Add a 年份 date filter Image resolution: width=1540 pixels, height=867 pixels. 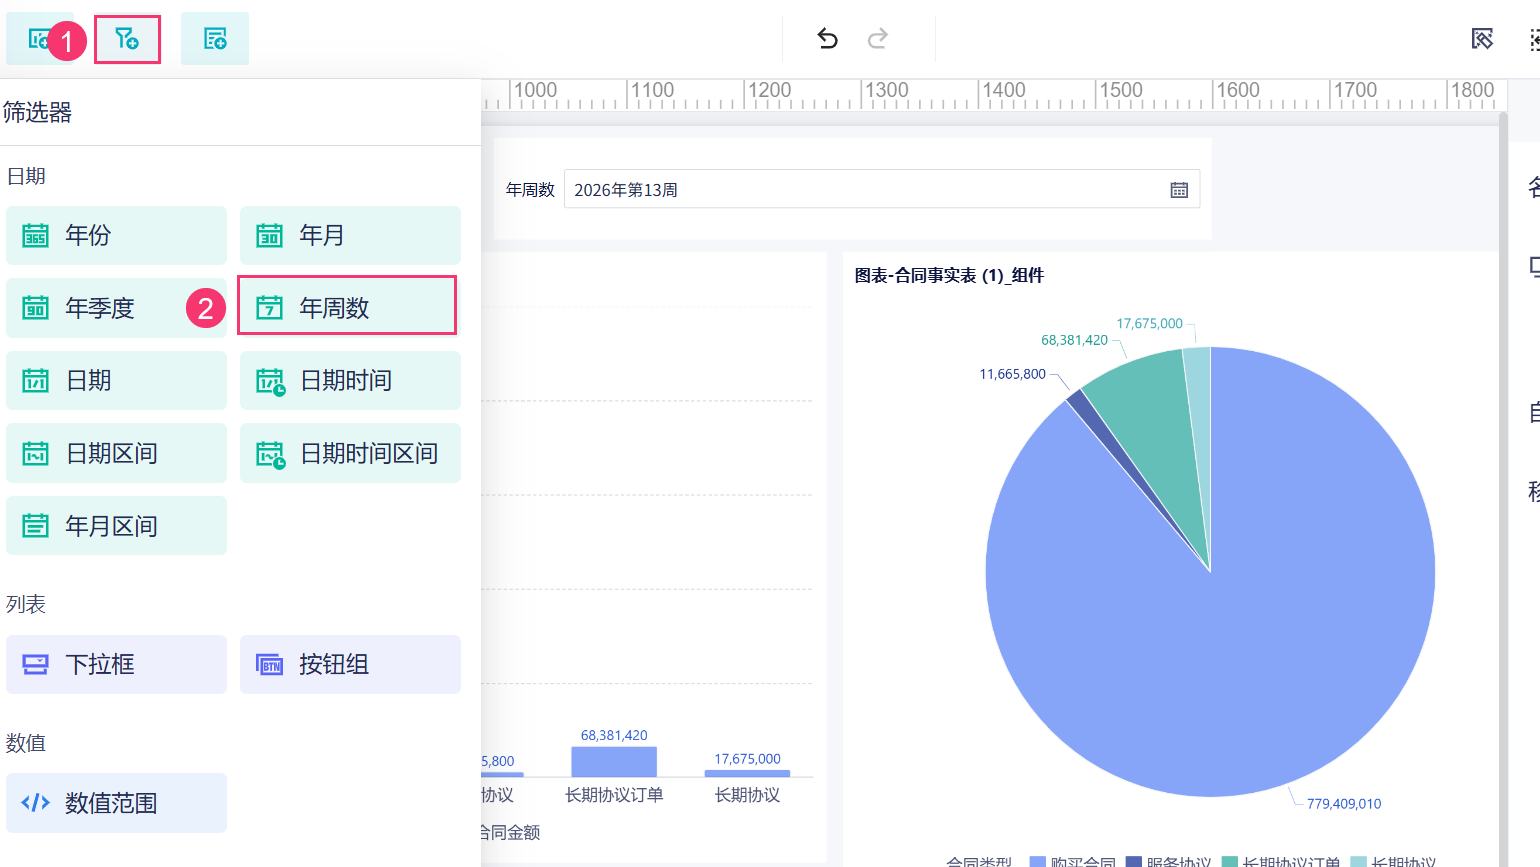tap(116, 235)
